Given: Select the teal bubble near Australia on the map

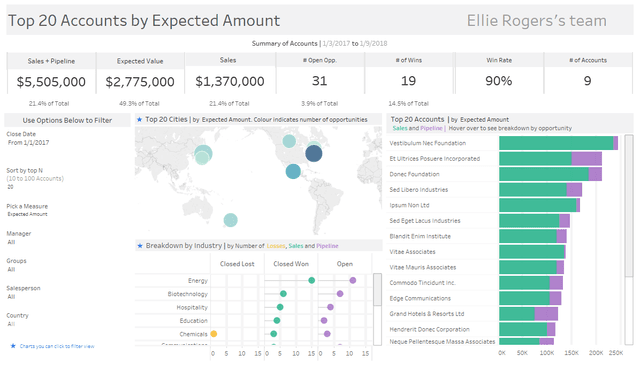Looking at the screenshot, I should [231, 220].
